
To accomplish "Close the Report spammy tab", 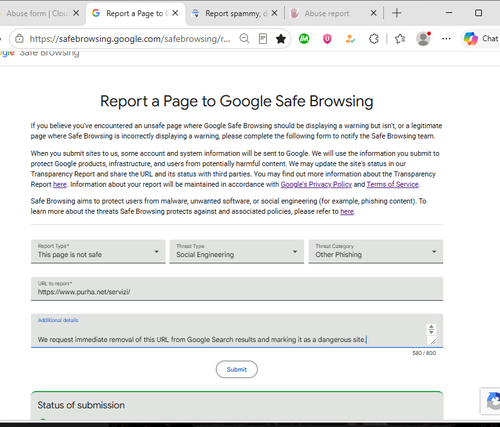I will (274, 13).
